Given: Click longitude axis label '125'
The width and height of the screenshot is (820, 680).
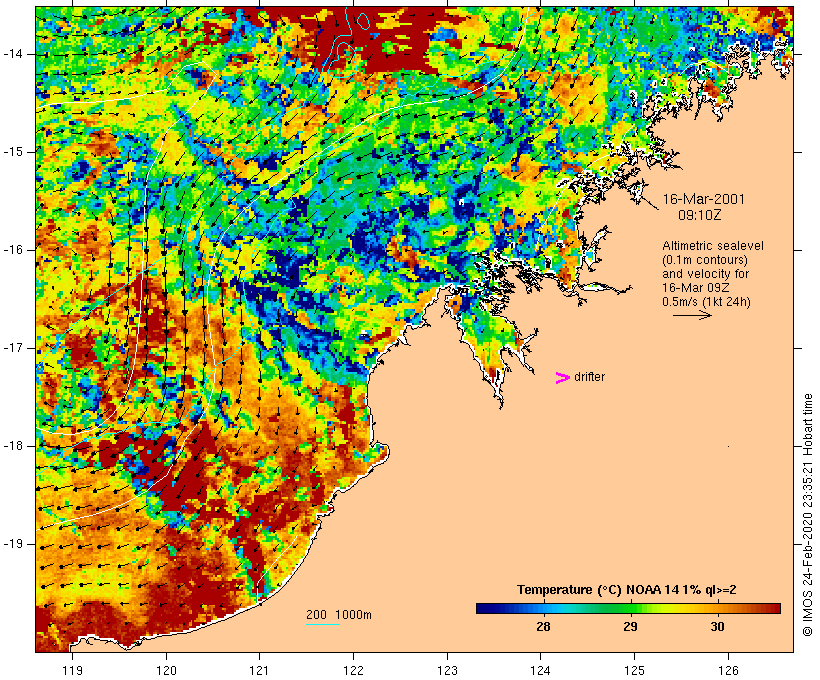Looking at the screenshot, I should 634,671.
